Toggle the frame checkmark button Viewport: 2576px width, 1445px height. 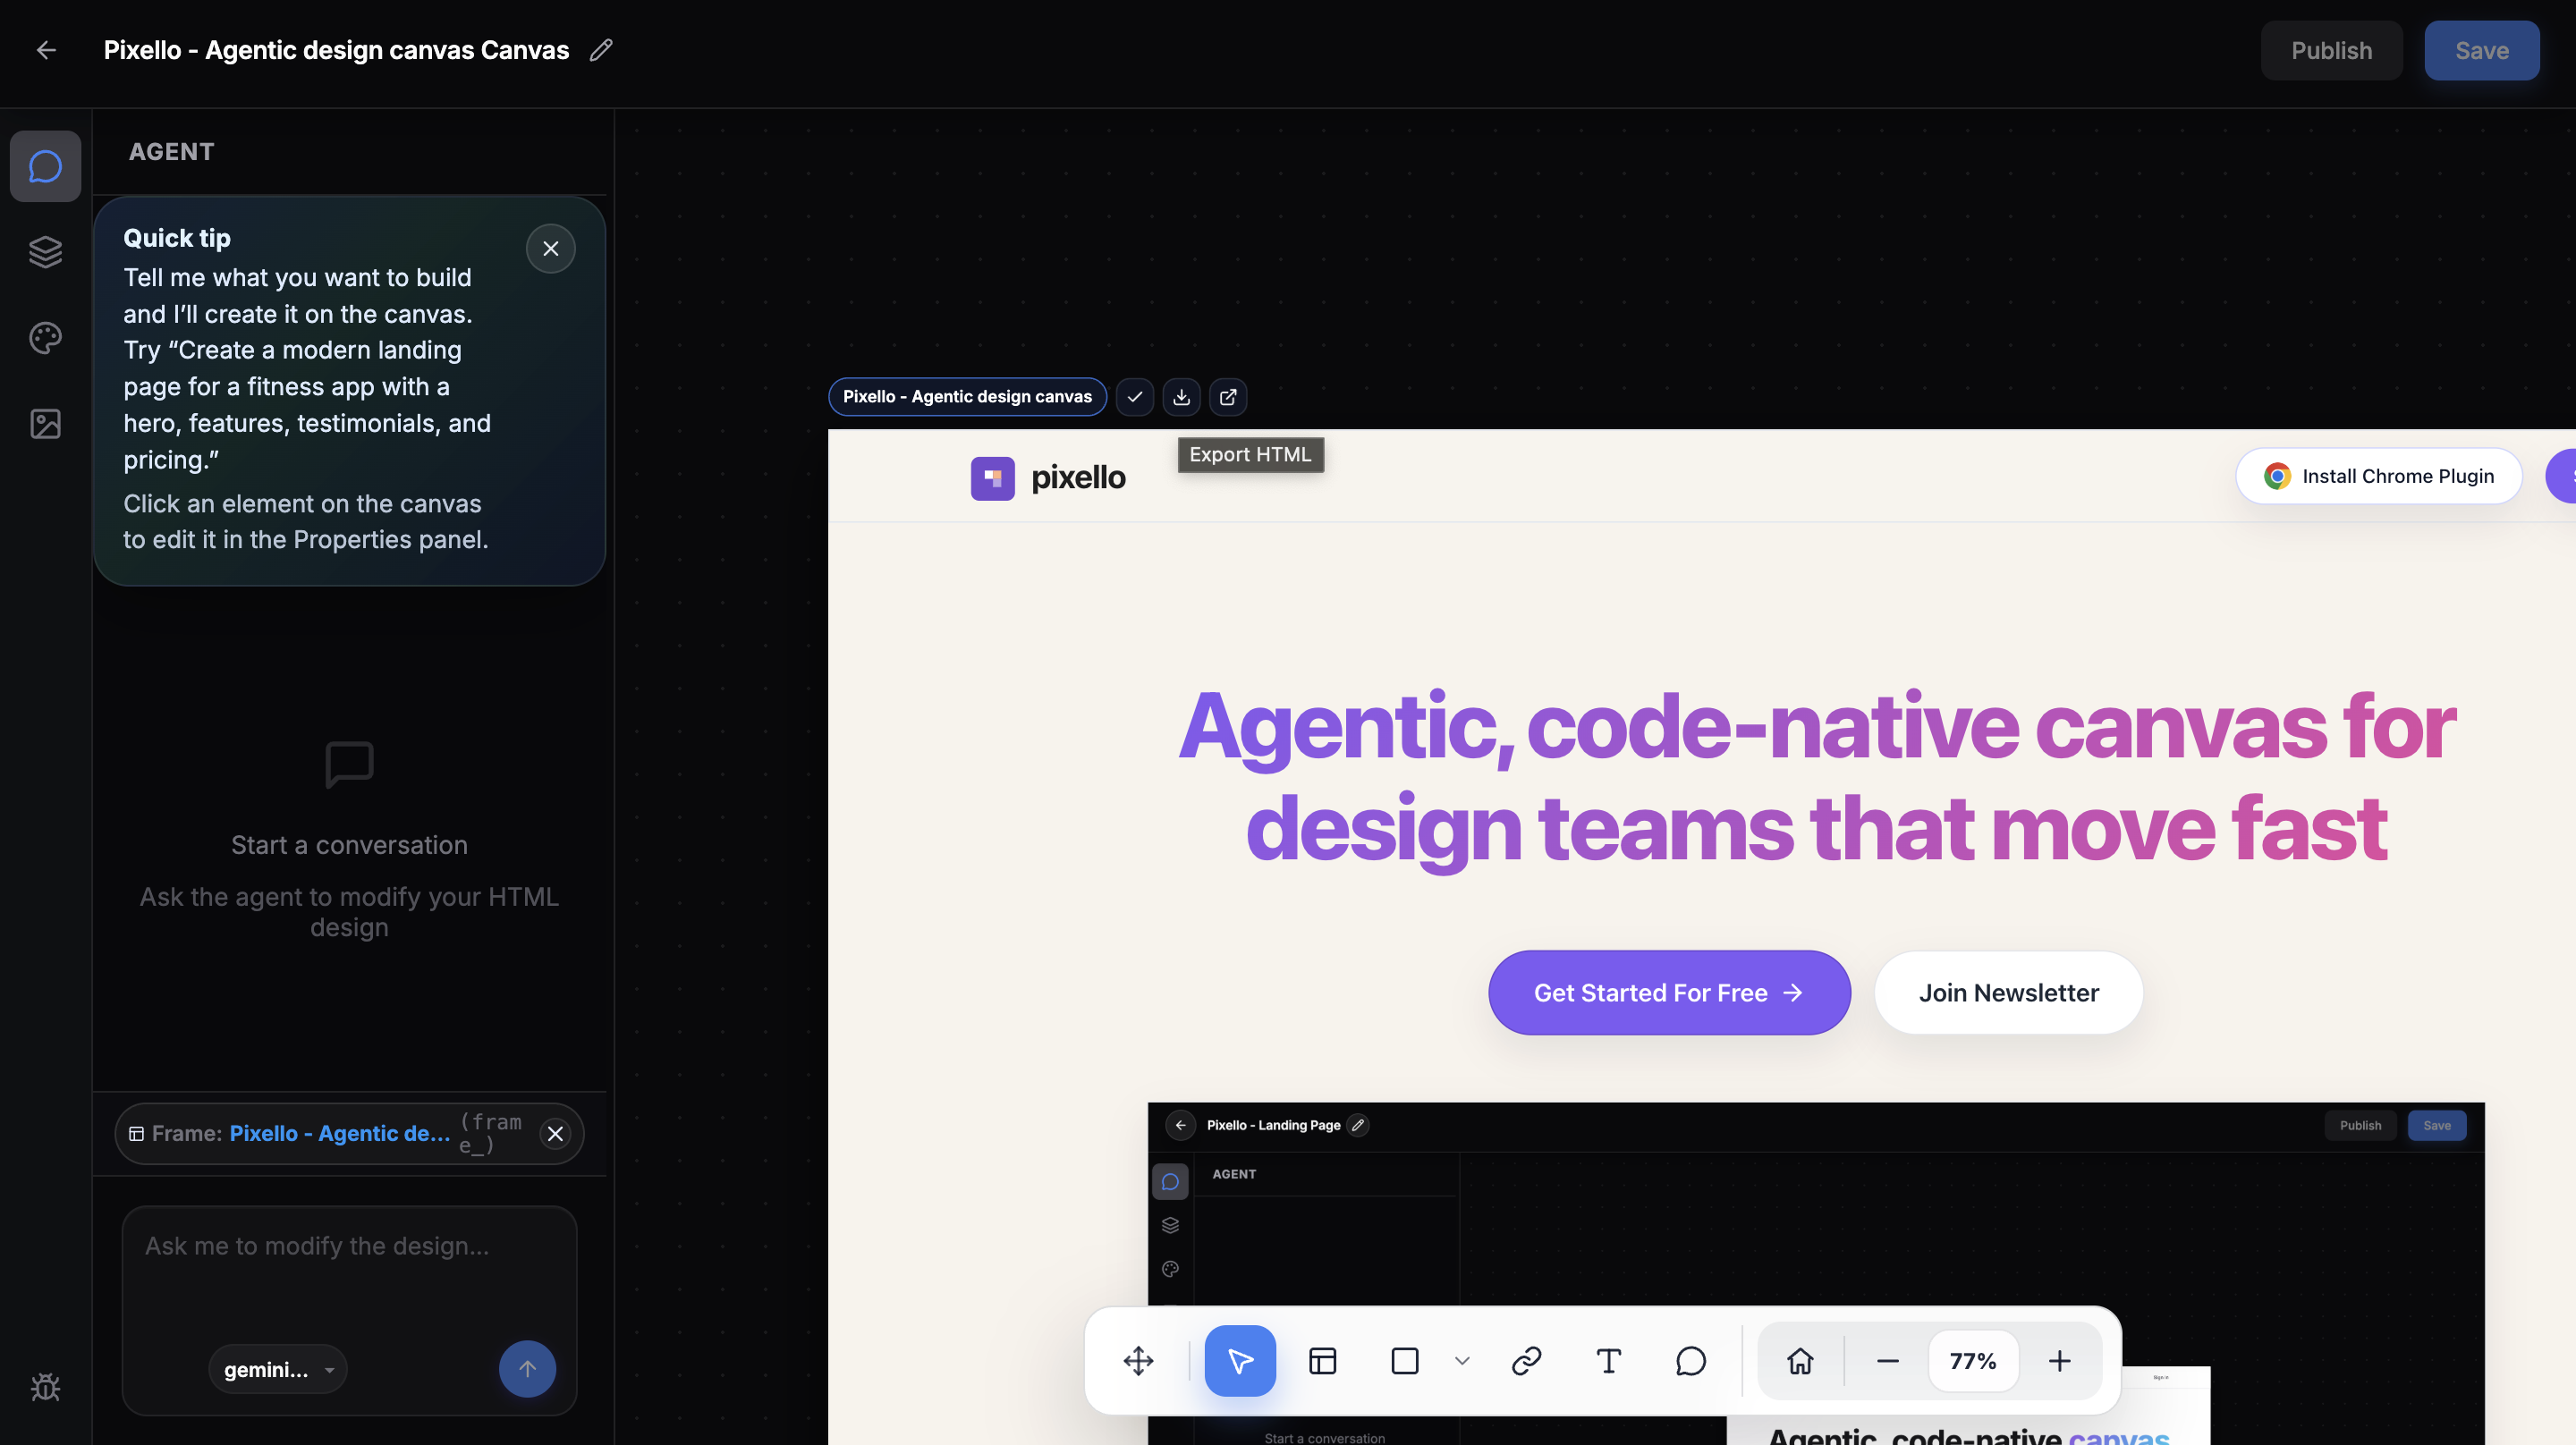tap(1134, 397)
